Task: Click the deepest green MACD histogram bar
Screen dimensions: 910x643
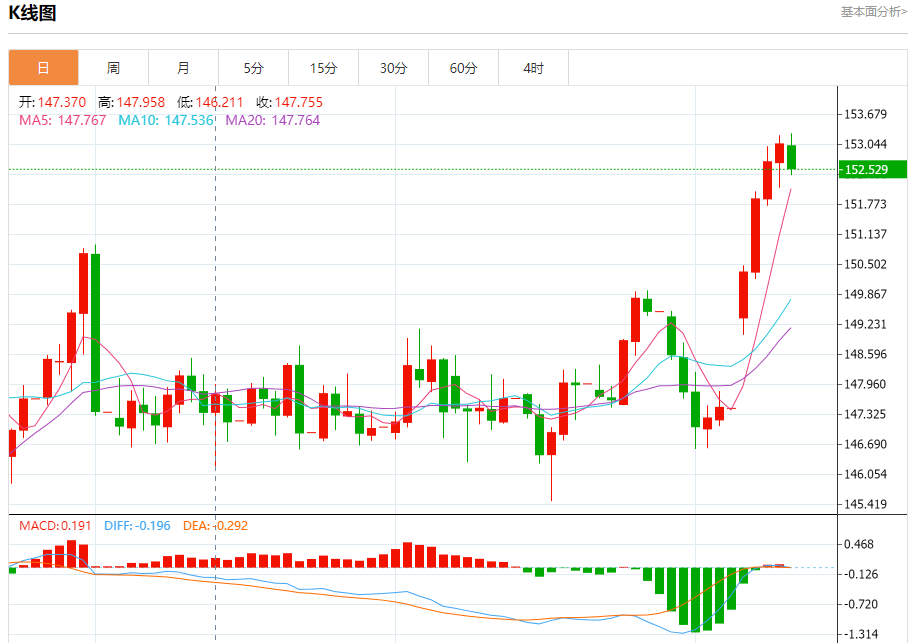Action: pos(695,599)
